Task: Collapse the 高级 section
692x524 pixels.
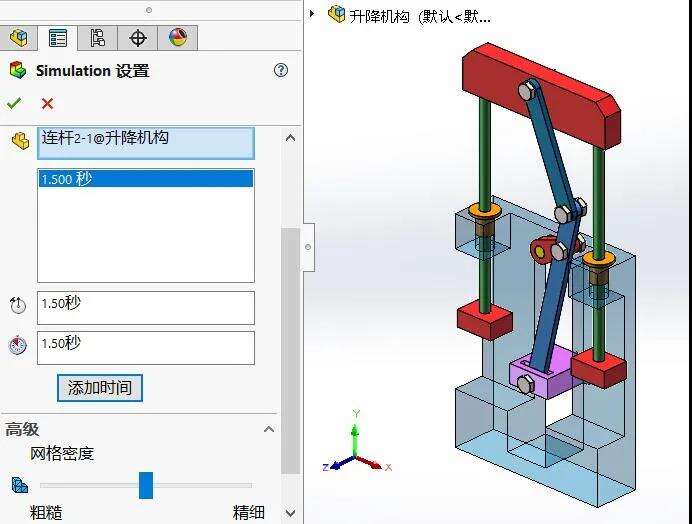Action: [269, 429]
